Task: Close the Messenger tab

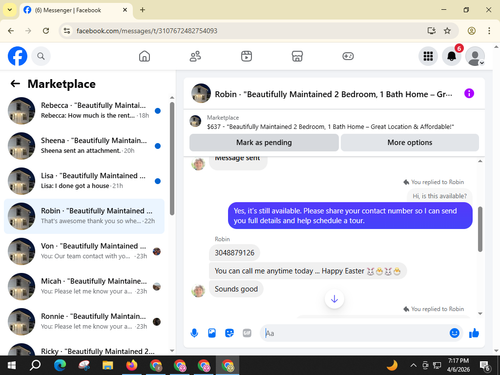Action: [x=125, y=10]
